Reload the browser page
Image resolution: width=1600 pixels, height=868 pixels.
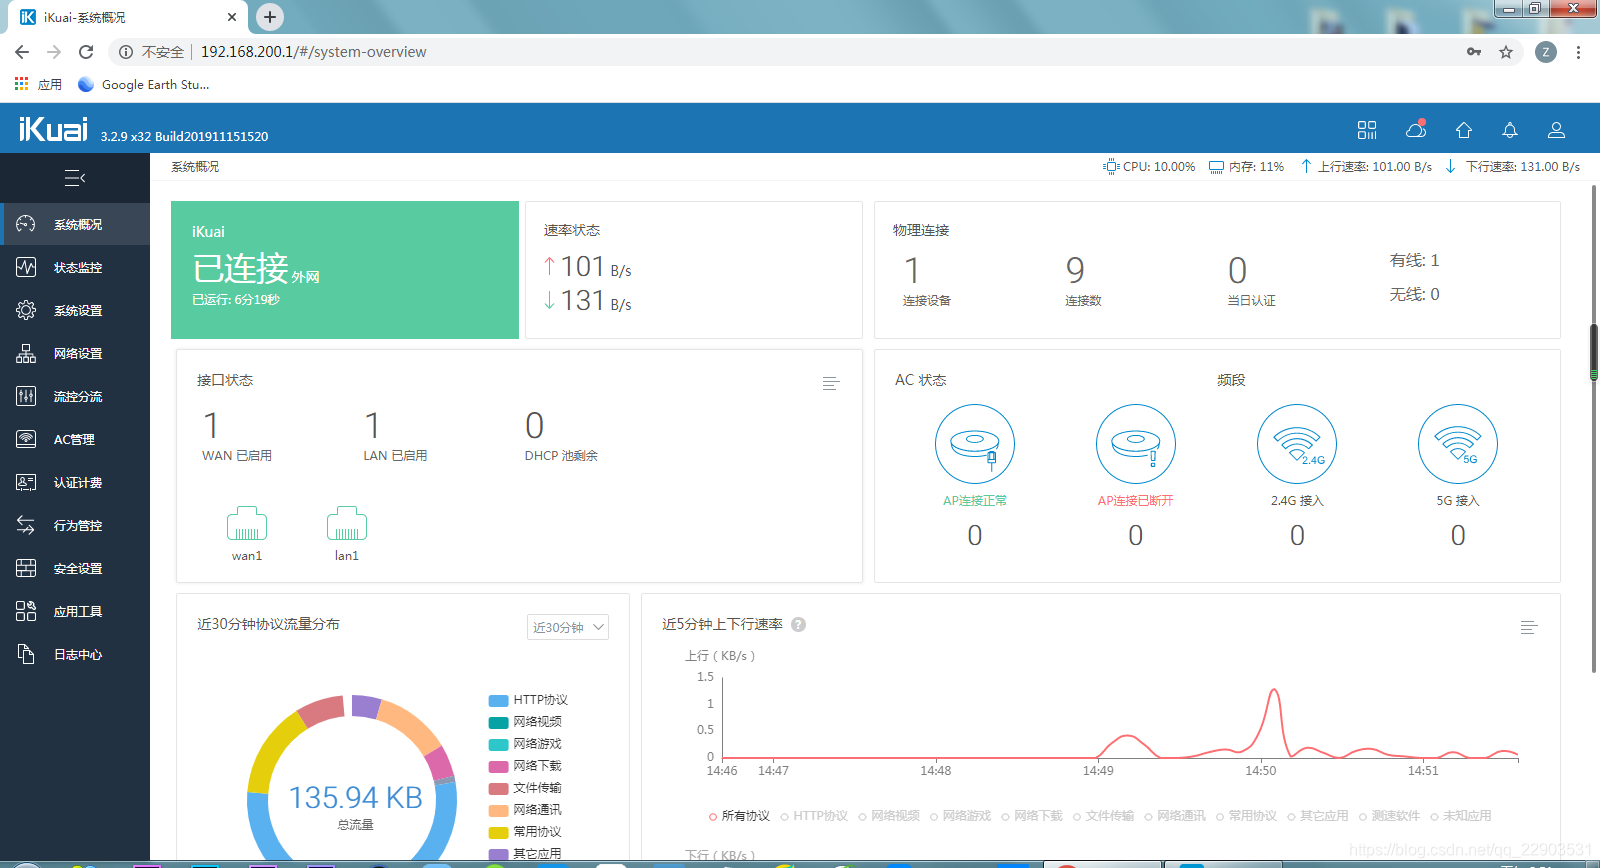(86, 52)
